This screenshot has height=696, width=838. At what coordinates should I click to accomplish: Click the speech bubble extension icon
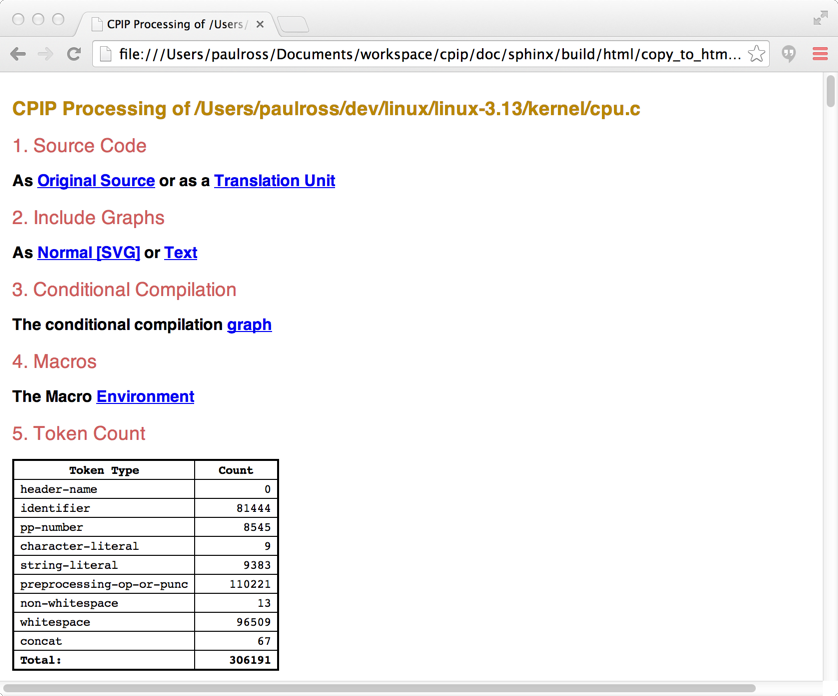789,54
